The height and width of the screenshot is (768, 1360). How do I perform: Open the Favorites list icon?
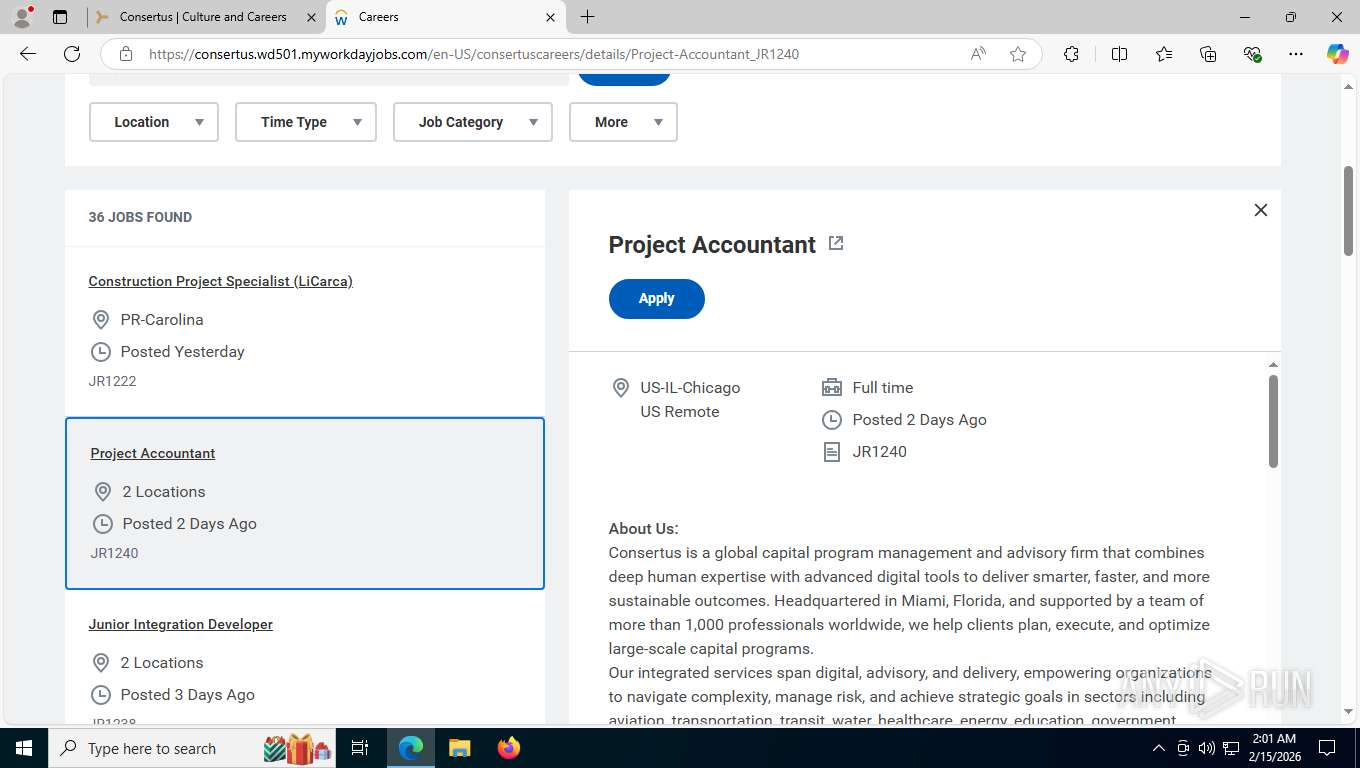1164,54
